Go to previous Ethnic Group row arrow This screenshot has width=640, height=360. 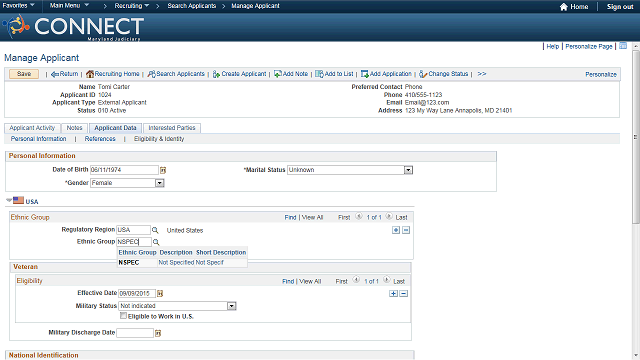(x=359, y=216)
